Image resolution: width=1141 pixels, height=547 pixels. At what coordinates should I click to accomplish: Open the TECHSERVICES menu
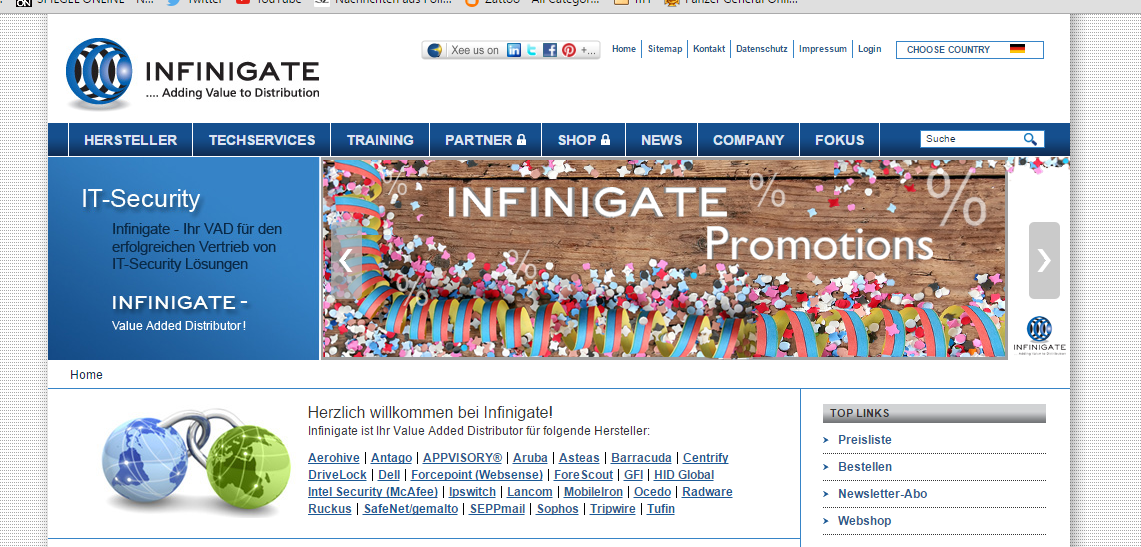point(262,140)
